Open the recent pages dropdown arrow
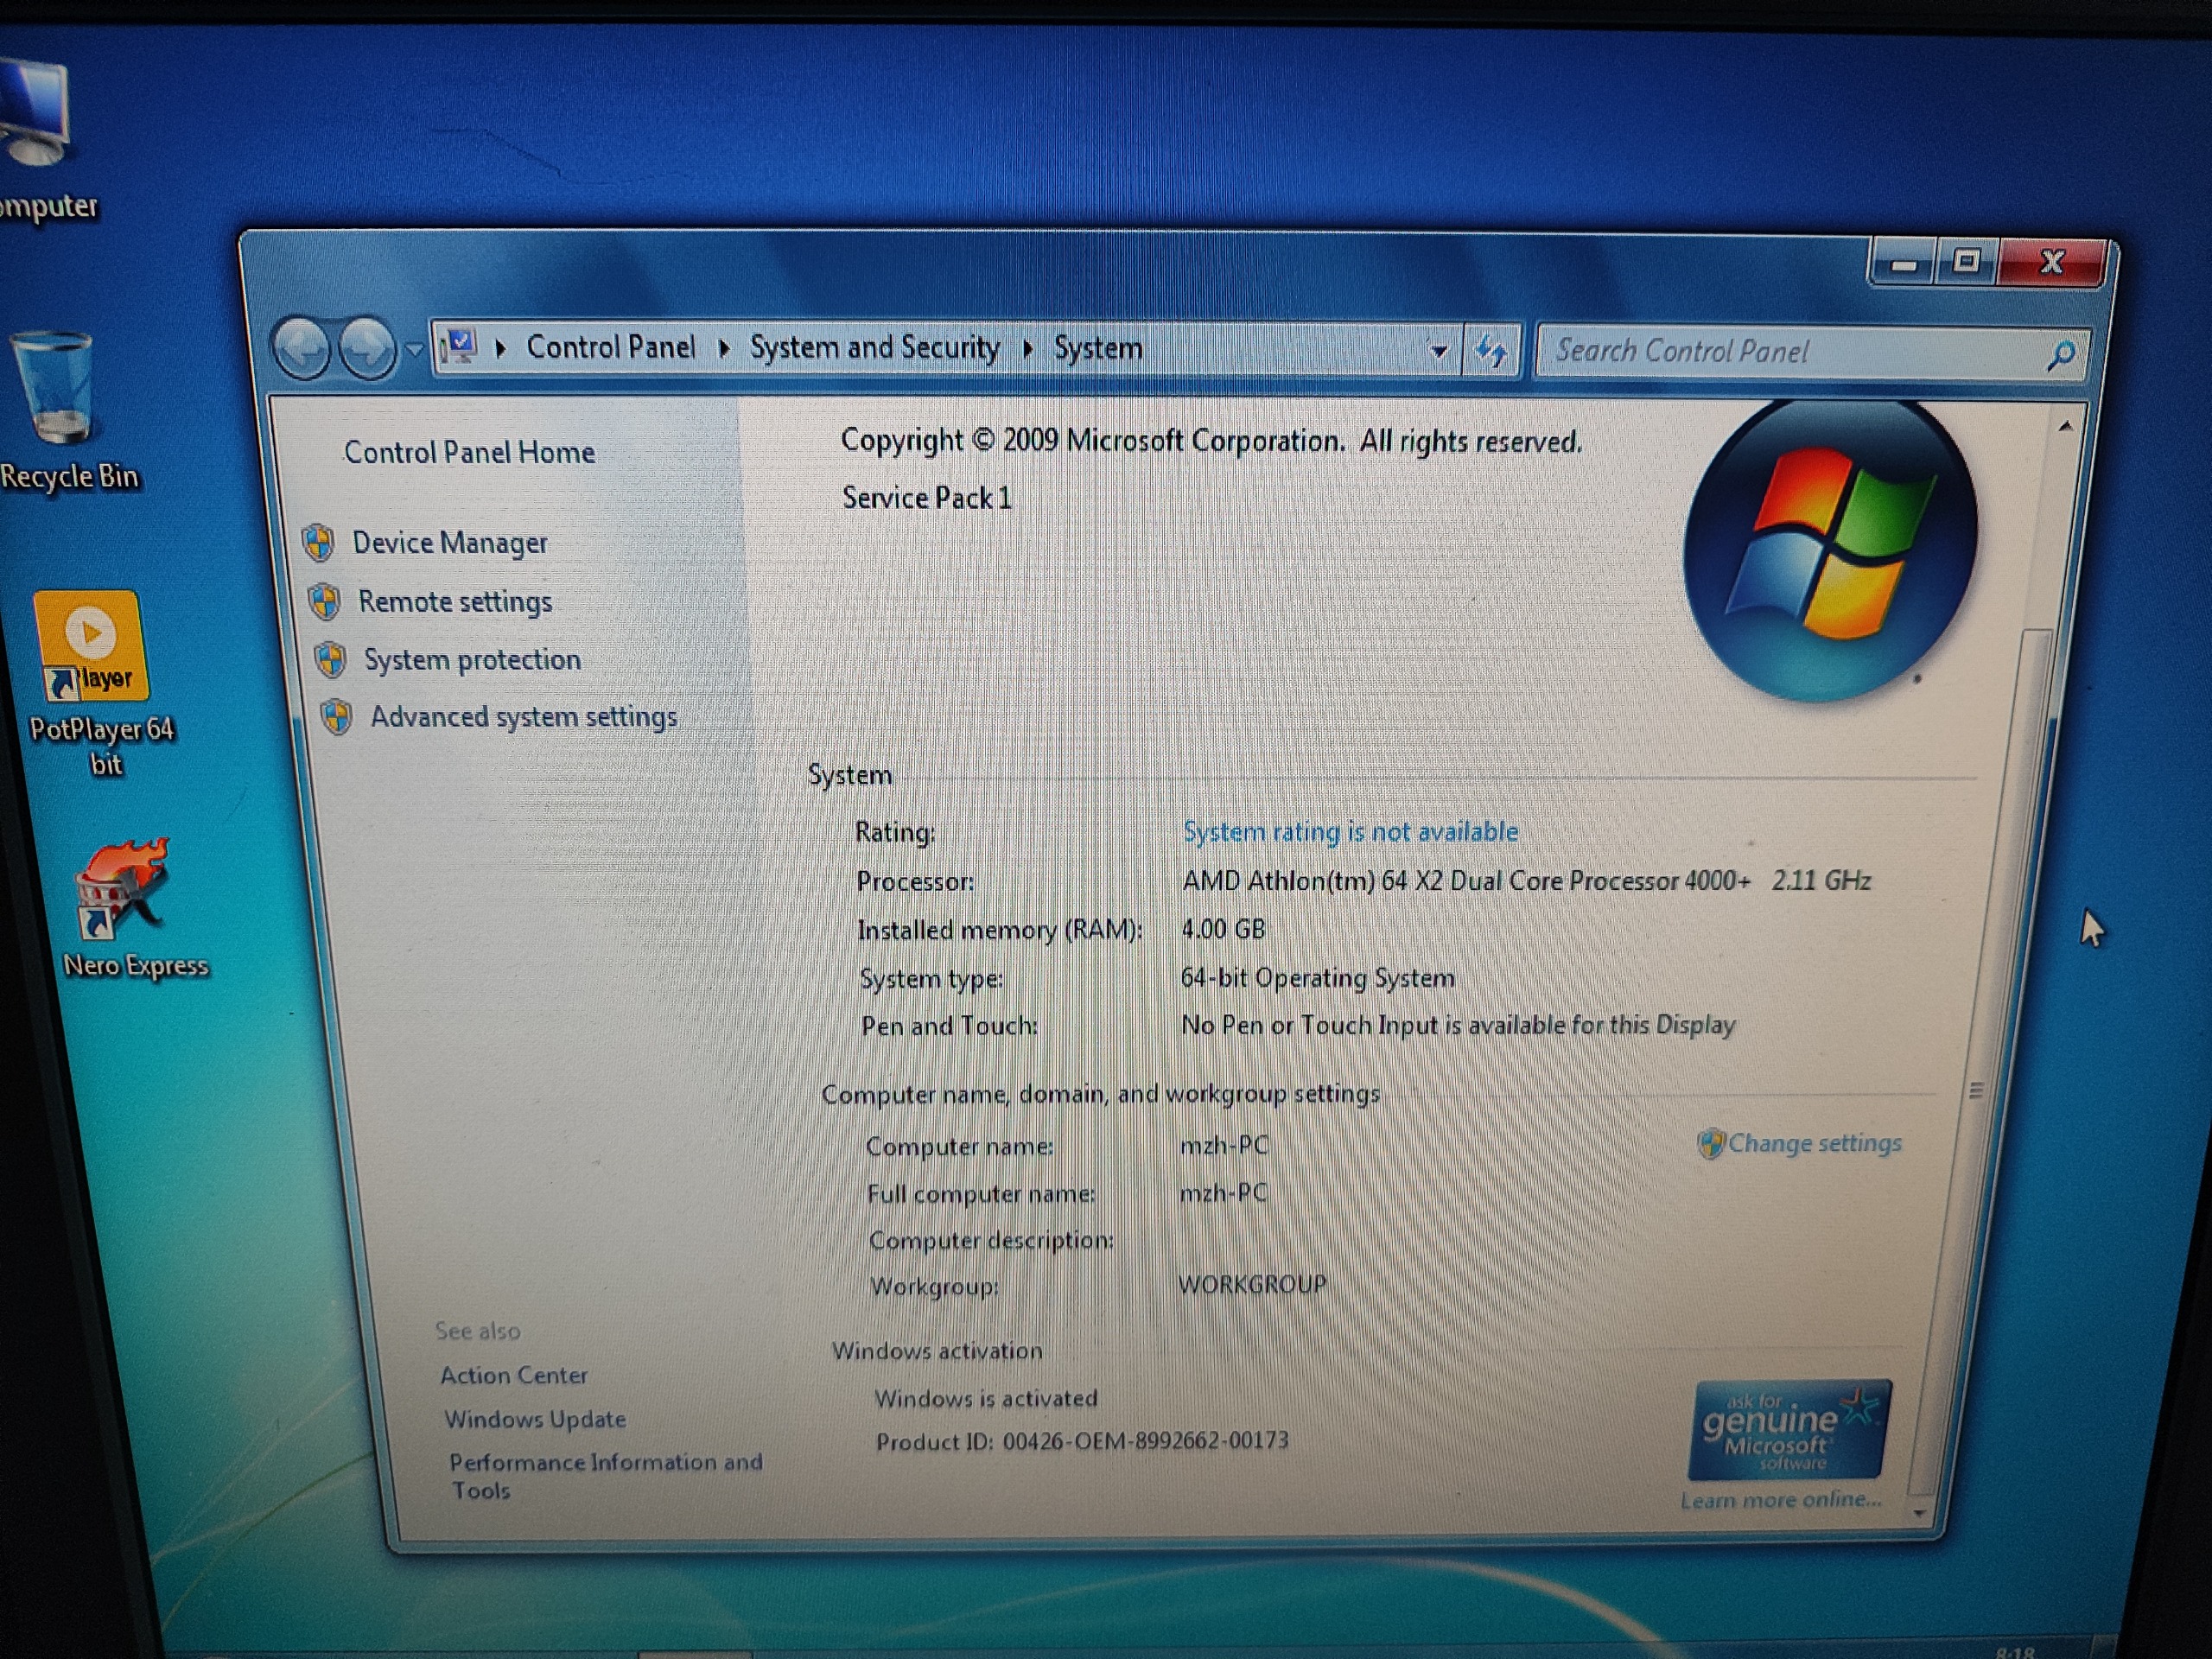2212x1659 pixels. (414, 350)
